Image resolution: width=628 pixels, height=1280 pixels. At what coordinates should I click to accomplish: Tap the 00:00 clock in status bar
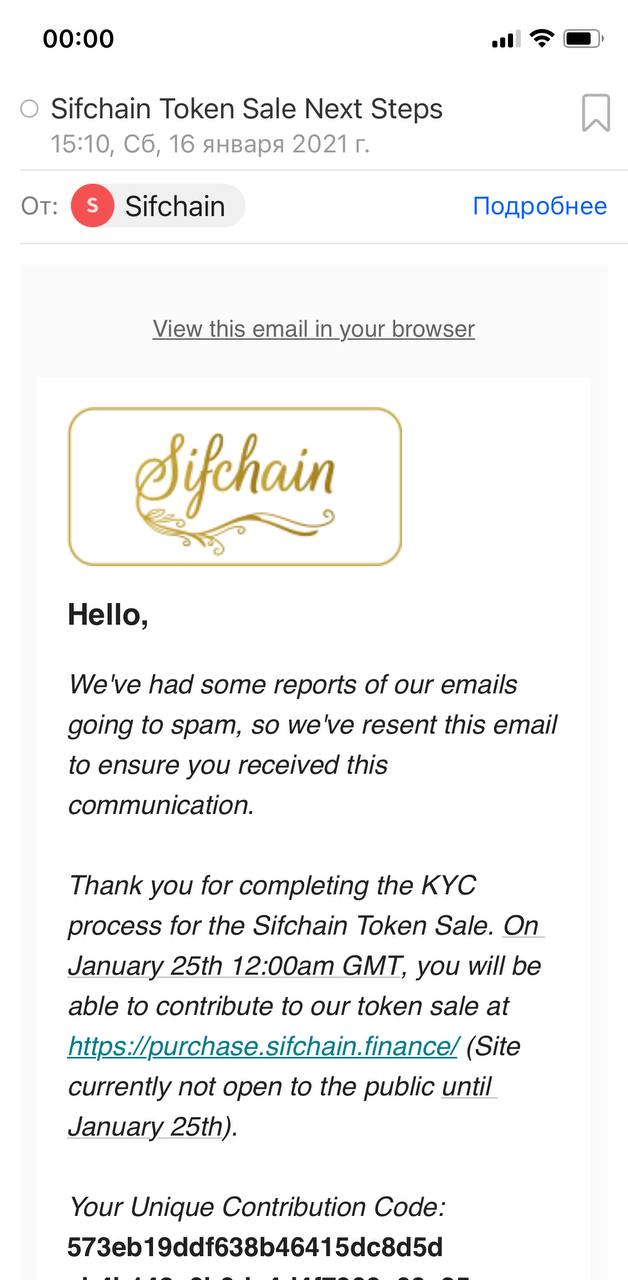coord(78,39)
